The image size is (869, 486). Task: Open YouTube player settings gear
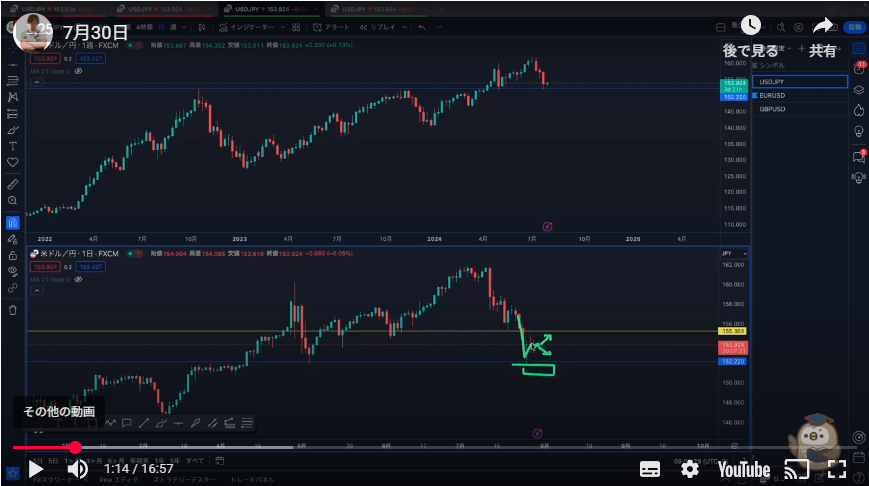(689, 468)
